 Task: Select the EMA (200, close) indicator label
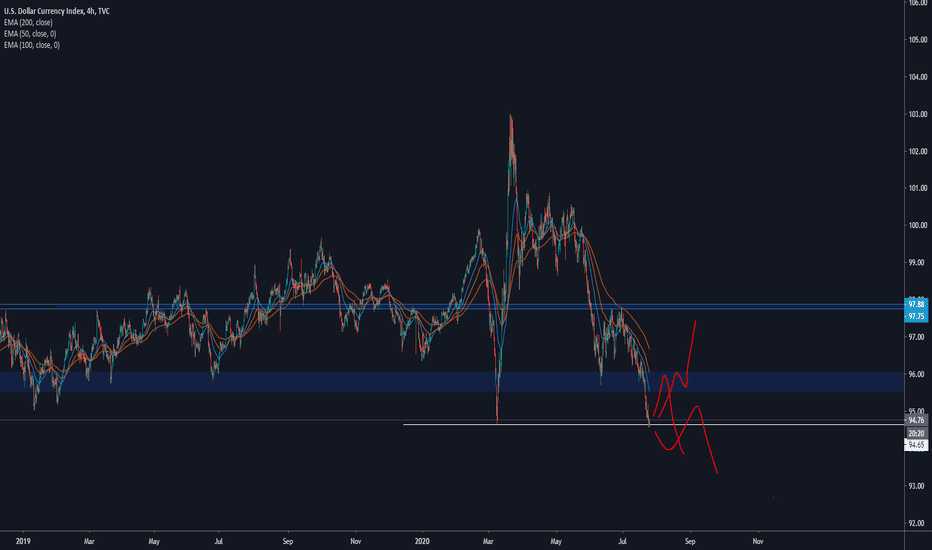(28, 22)
